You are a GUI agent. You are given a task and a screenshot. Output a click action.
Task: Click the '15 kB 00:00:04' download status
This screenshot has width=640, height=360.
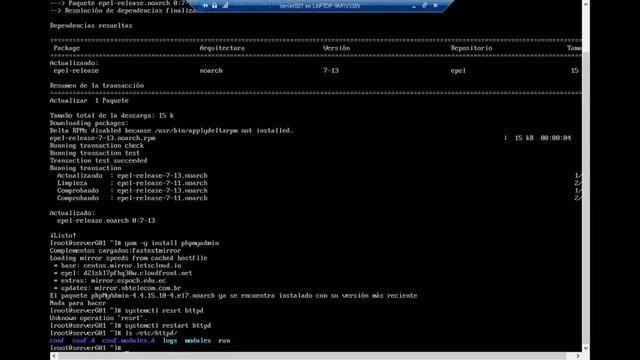click(542, 138)
